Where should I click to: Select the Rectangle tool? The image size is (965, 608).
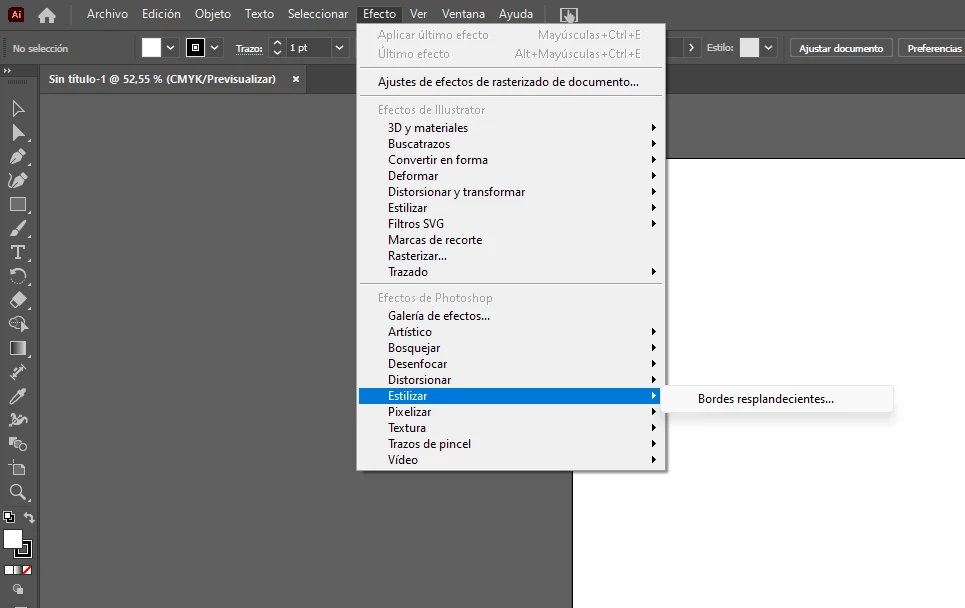tap(18, 204)
